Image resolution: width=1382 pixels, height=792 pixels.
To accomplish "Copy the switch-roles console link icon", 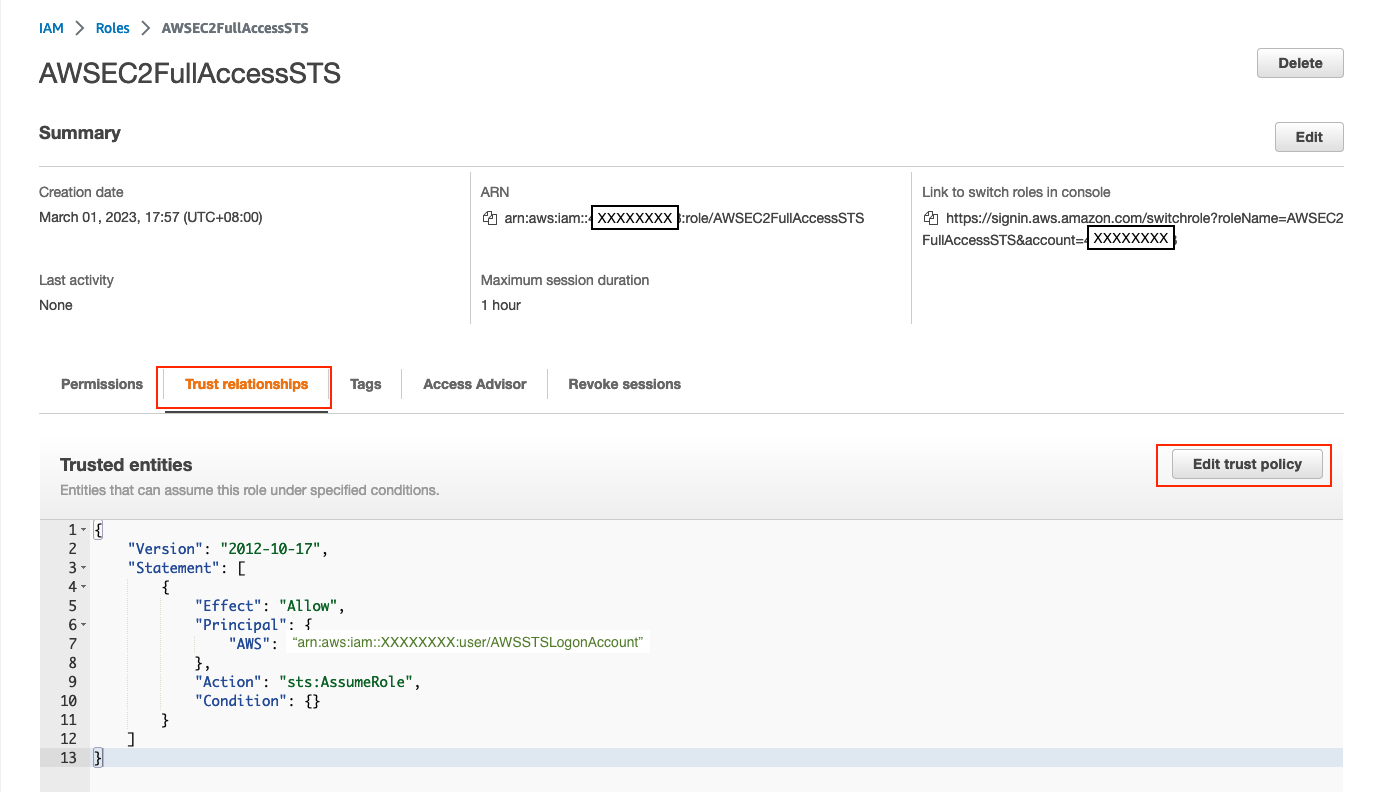I will pos(931,218).
